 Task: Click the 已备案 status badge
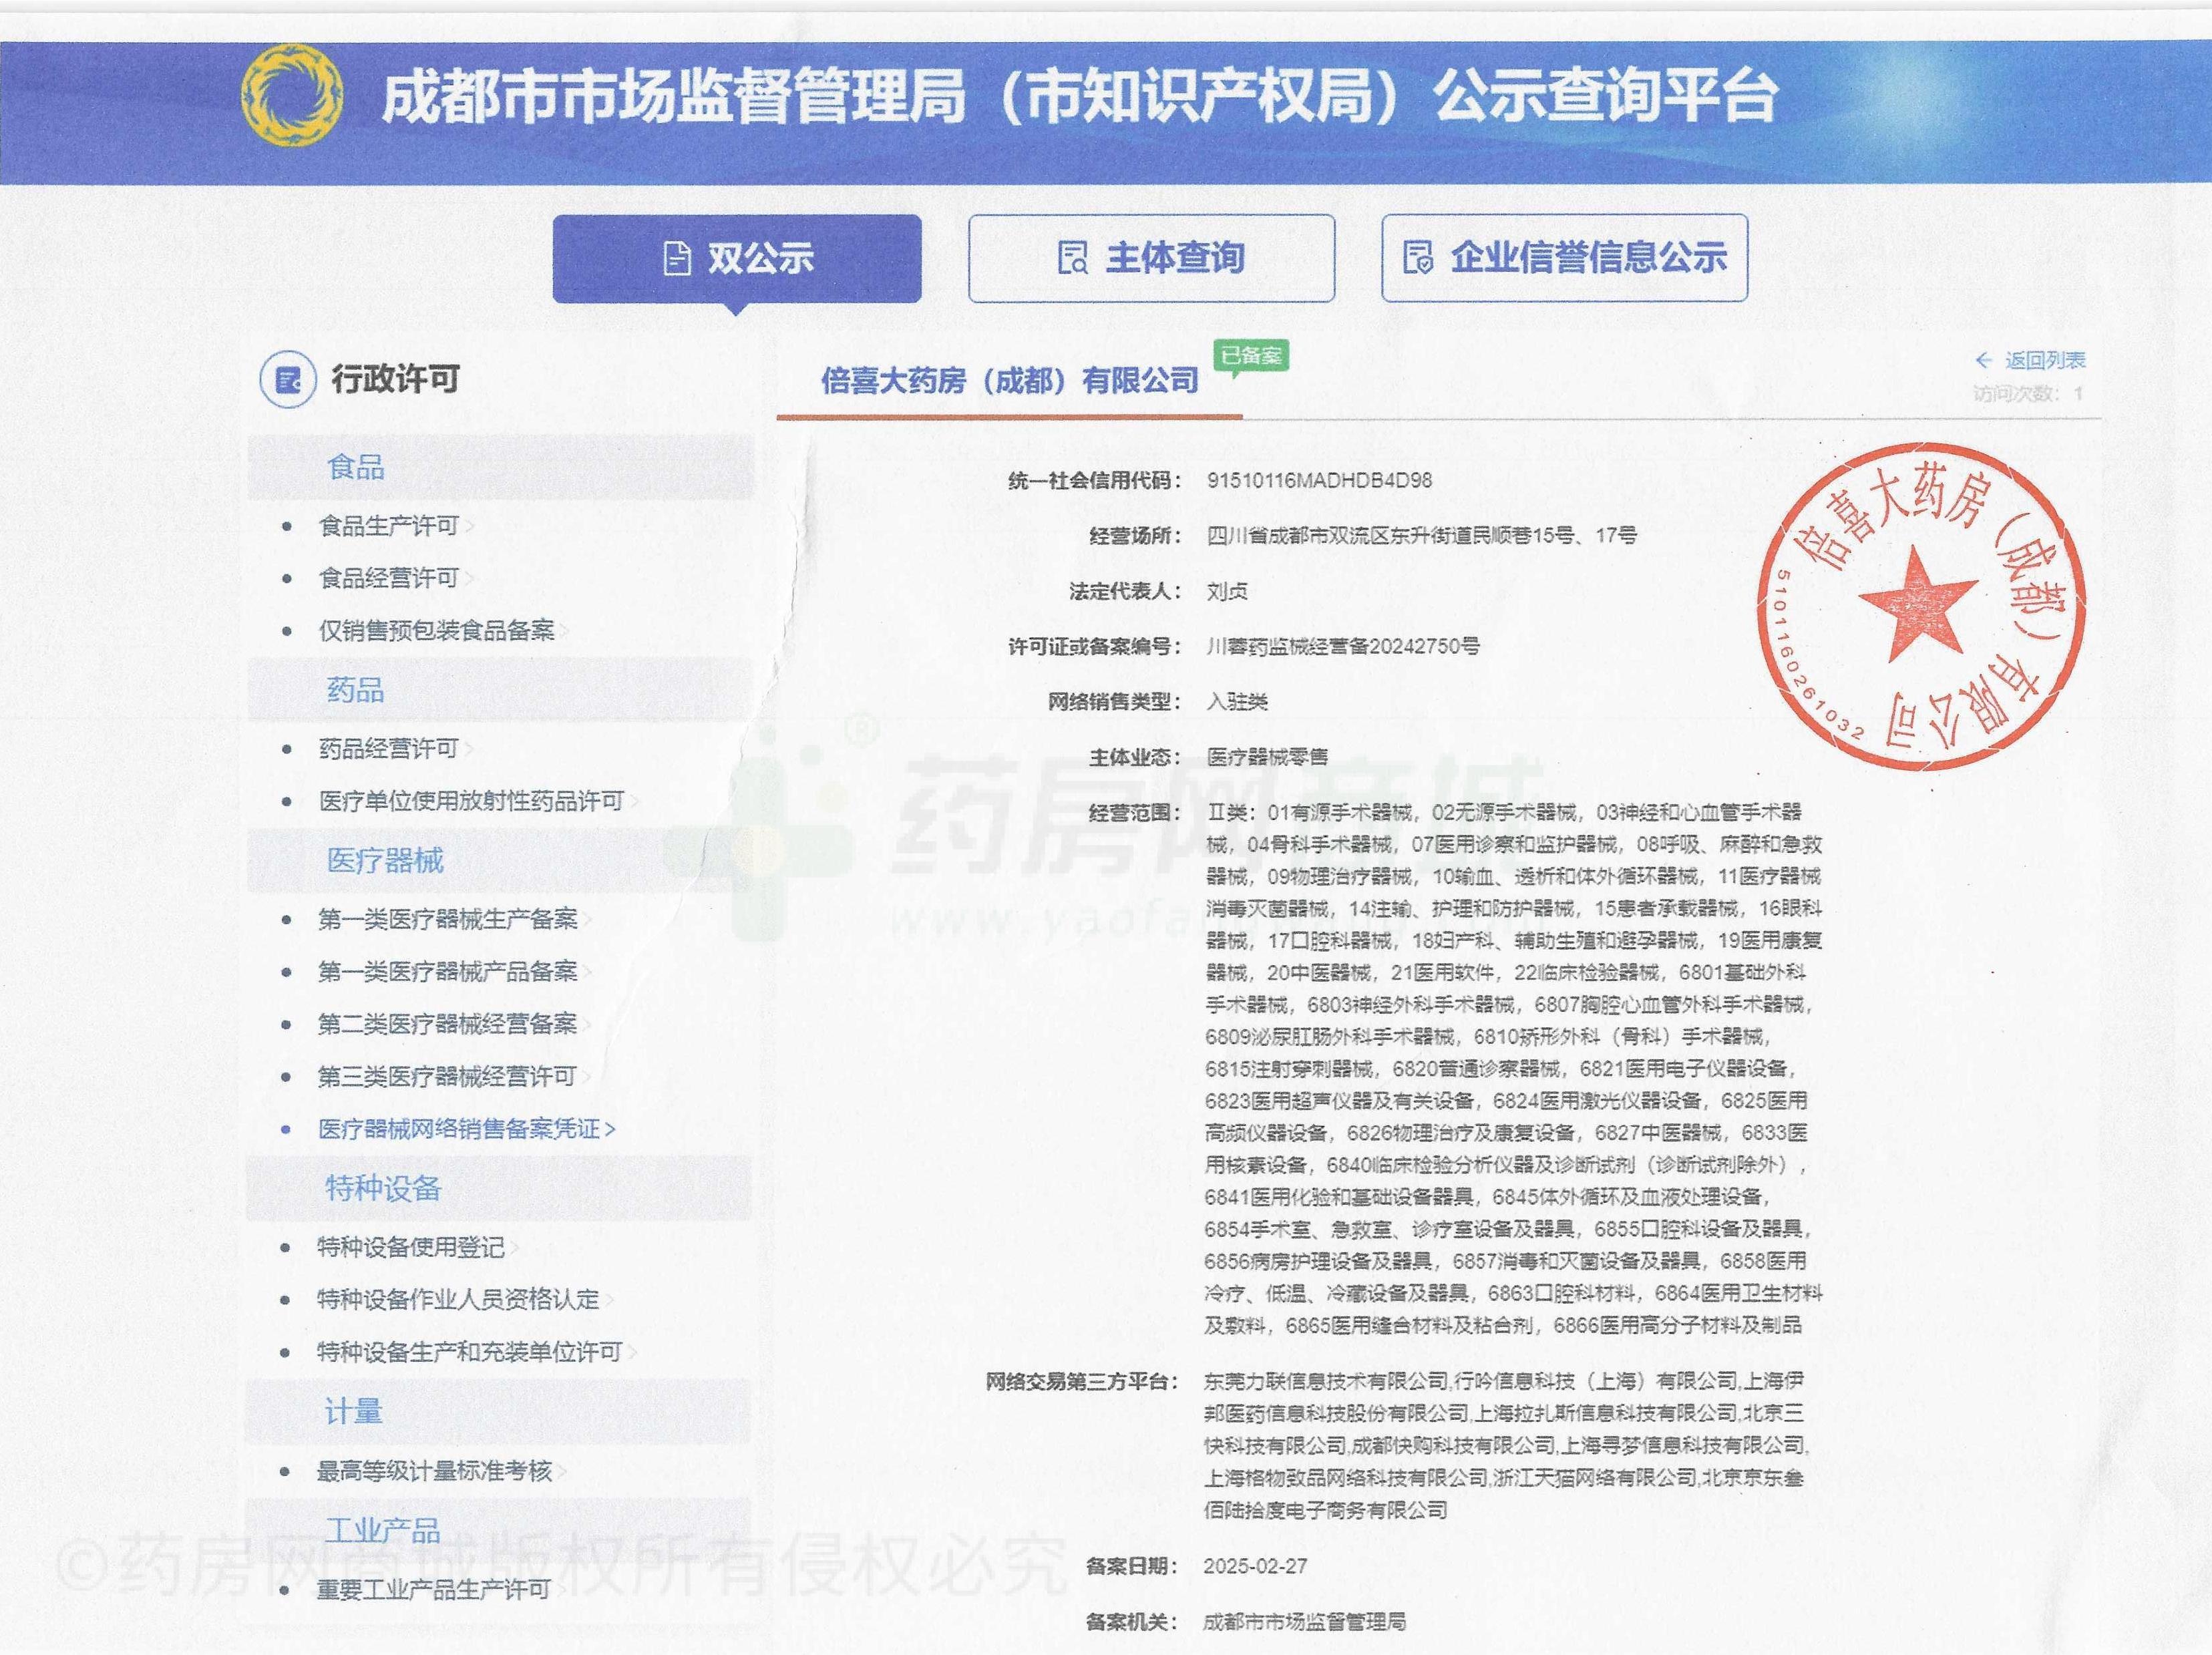tap(1251, 356)
